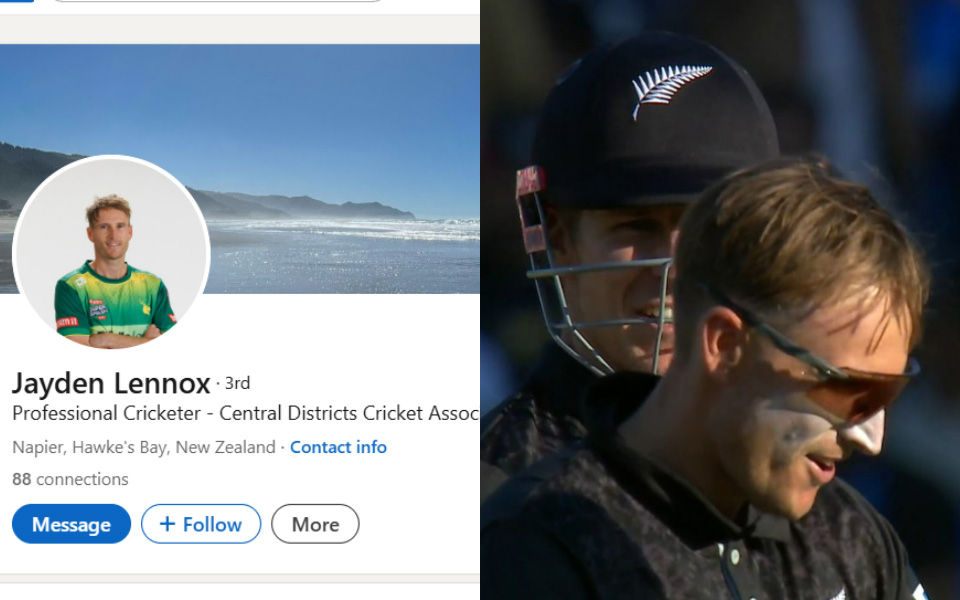960x600 pixels.
Task: Send a message to Jayden Lennox
Action: [x=70, y=523]
